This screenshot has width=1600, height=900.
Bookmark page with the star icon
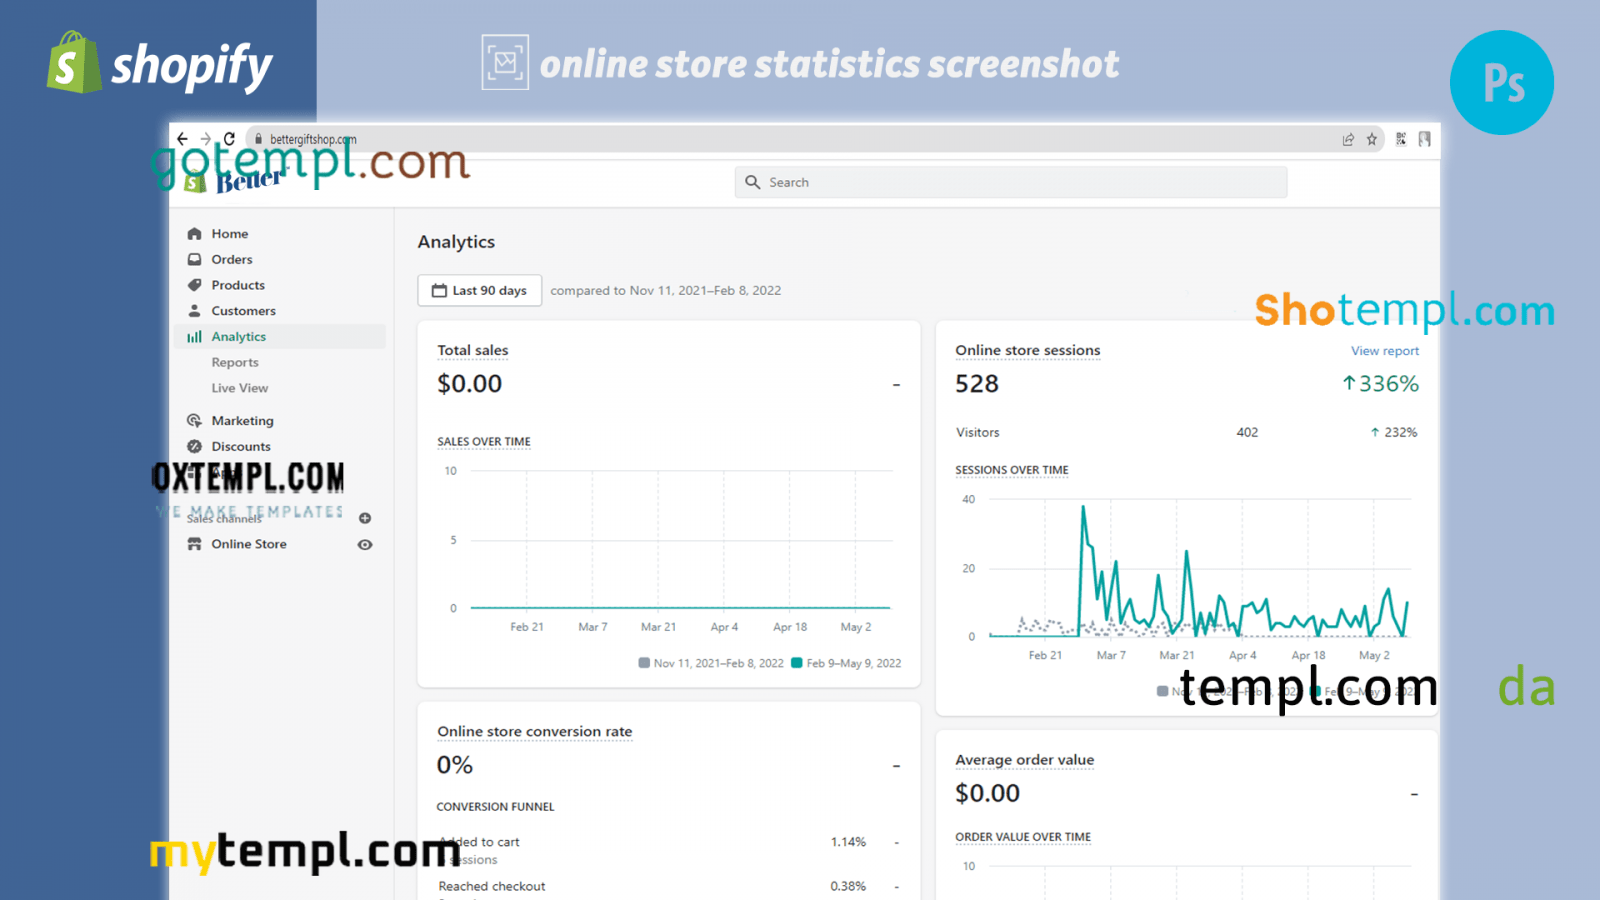tap(1372, 140)
